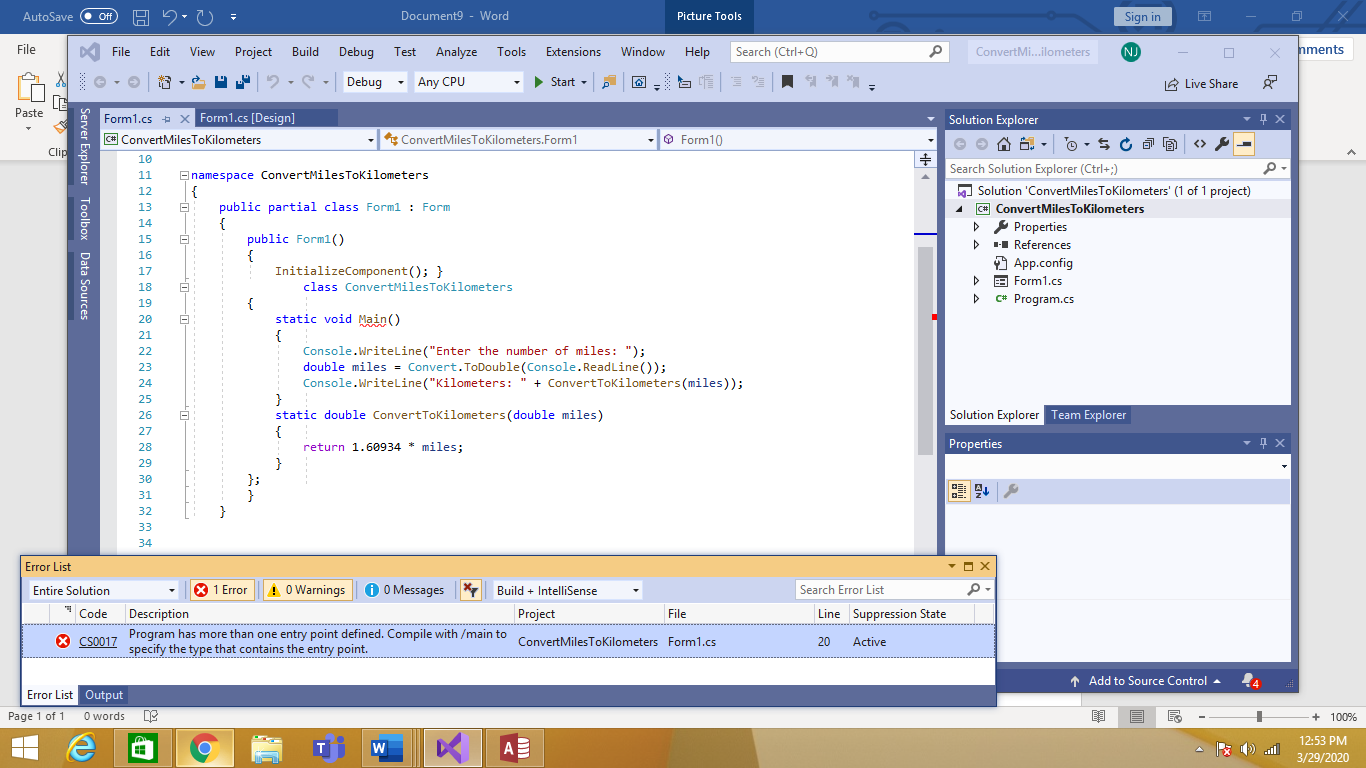This screenshot has width=1366, height=768.
Task: Click the Word zoom slider
Action: [x=1259, y=717]
